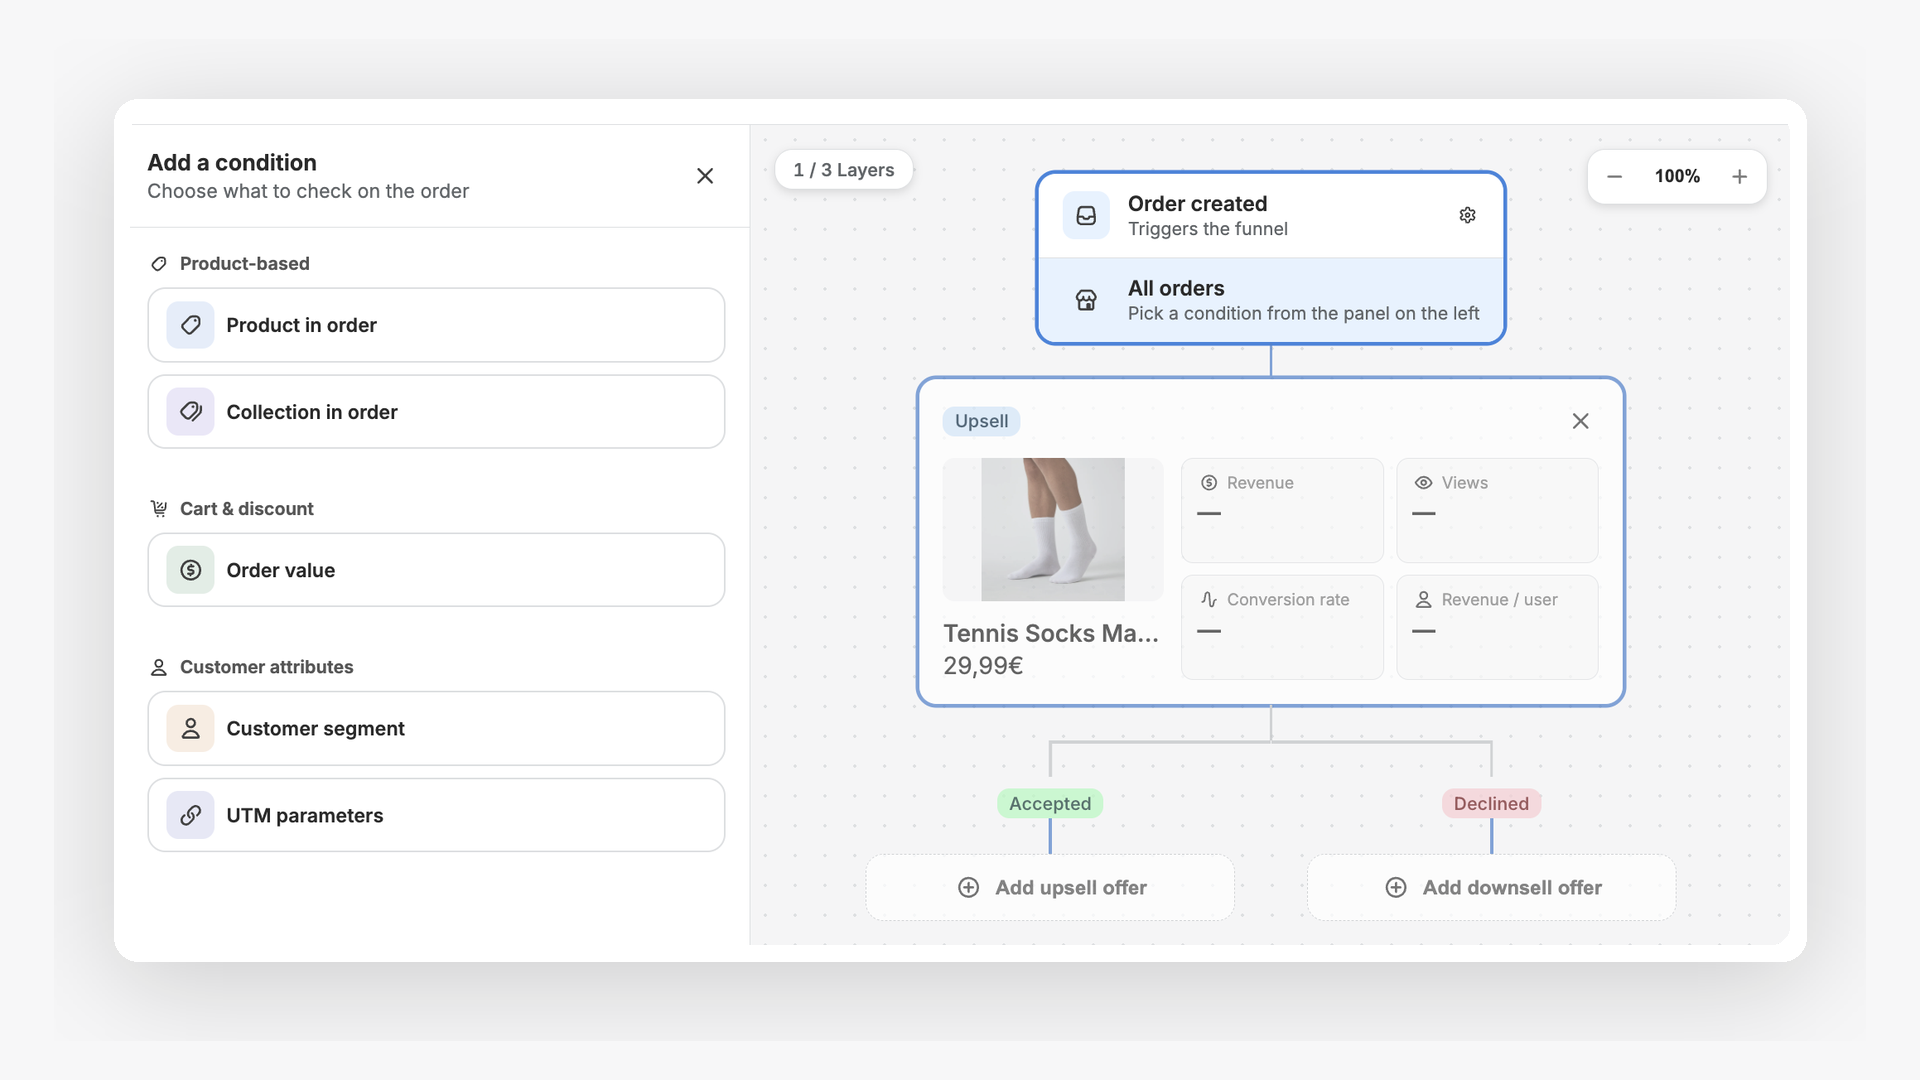Click the Customer segment person icon

190,728
